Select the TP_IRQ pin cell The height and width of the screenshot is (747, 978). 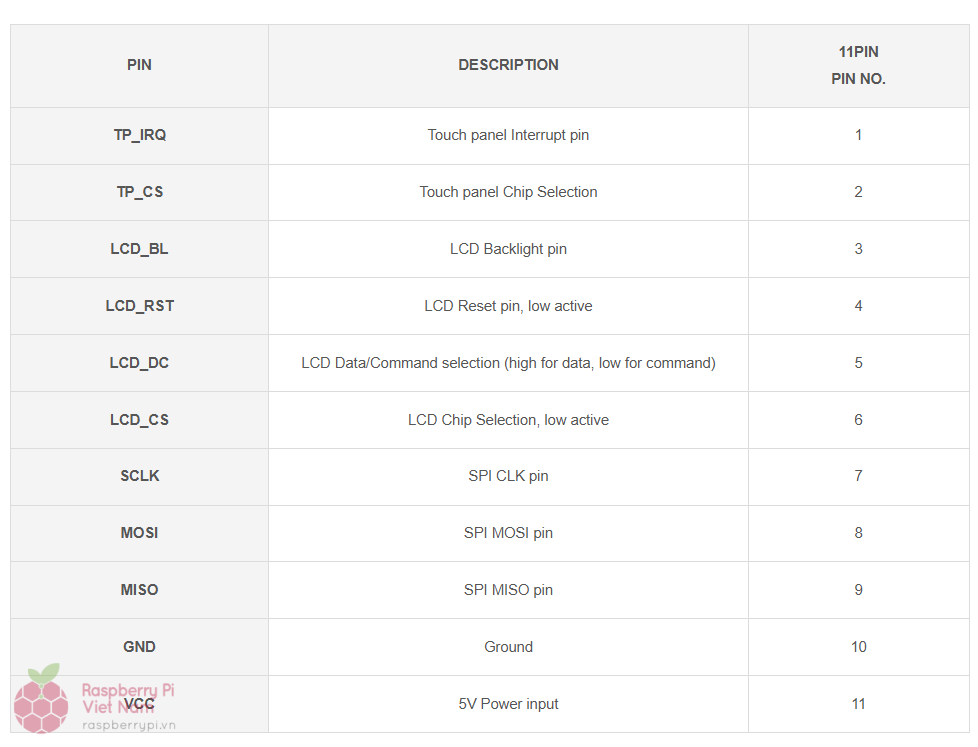140,135
